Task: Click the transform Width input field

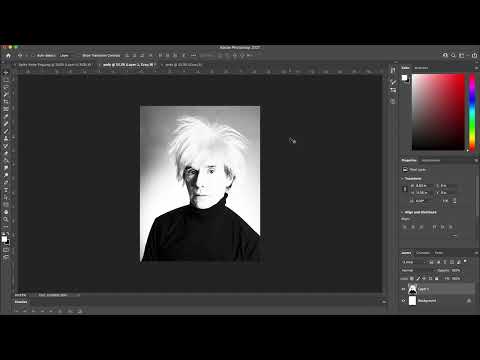Action: pos(424,185)
